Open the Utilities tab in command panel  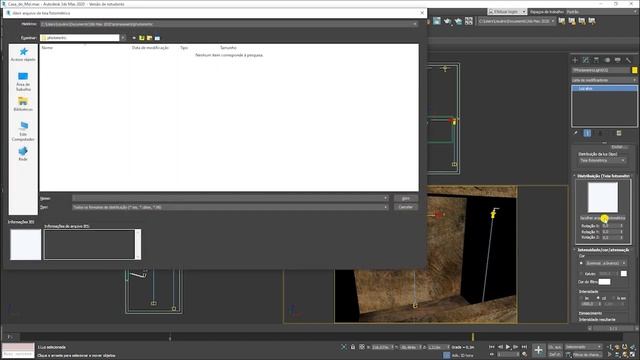click(x=628, y=60)
